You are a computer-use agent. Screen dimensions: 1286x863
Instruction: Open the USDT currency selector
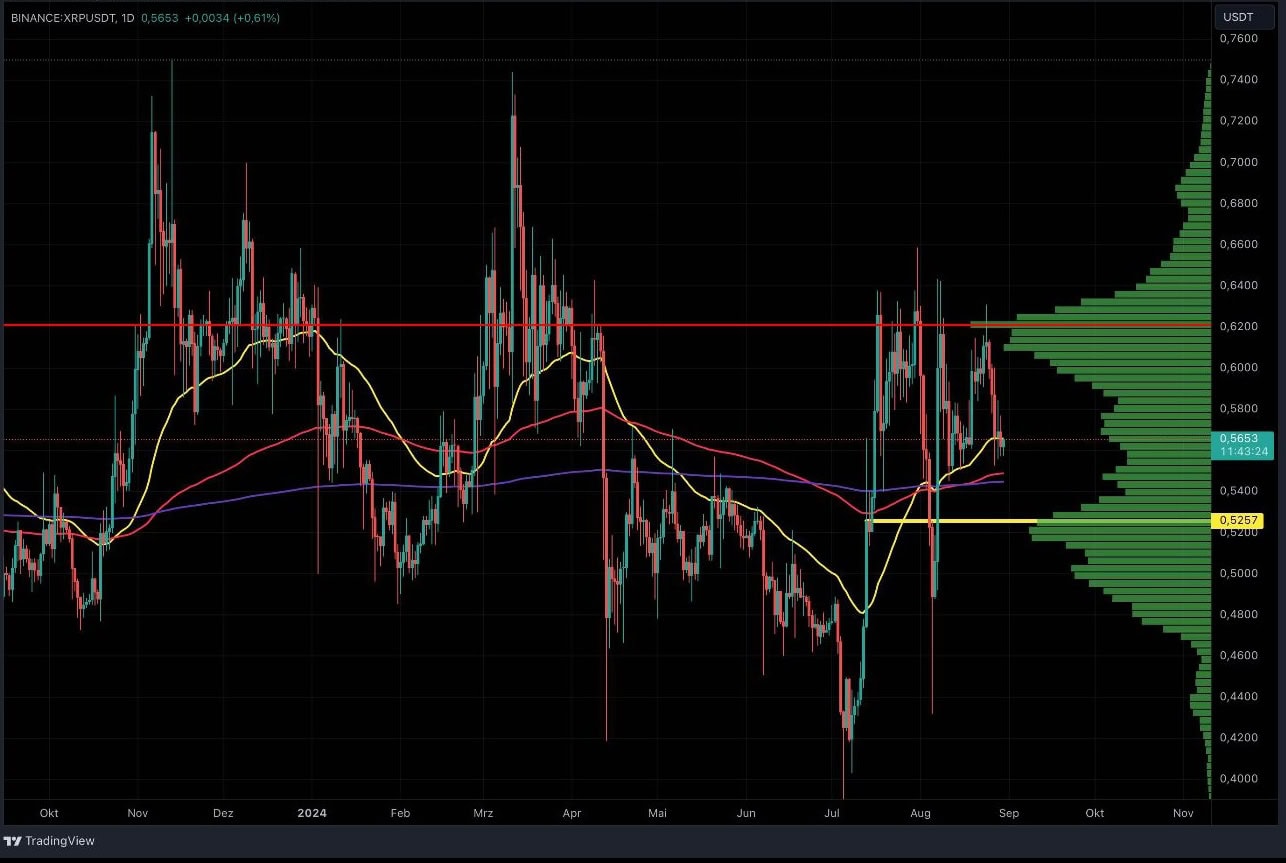click(1244, 17)
